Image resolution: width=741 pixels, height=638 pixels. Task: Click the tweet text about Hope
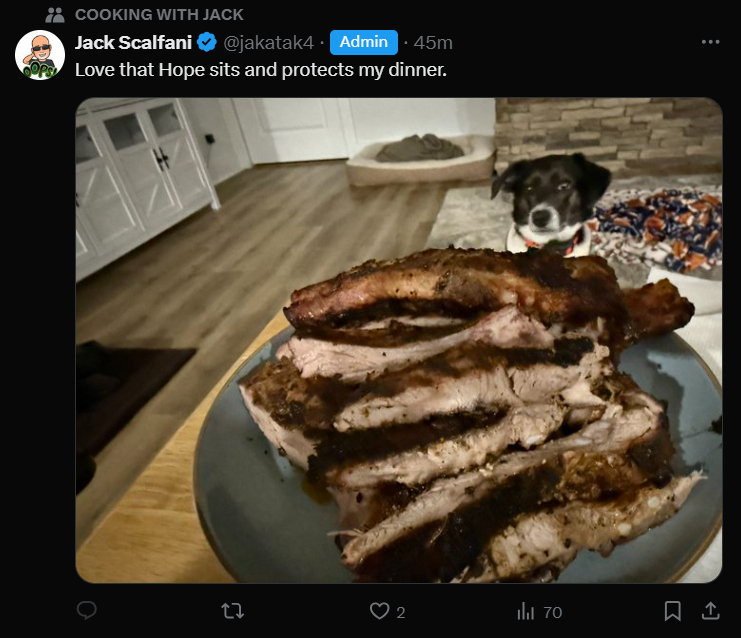coord(261,70)
